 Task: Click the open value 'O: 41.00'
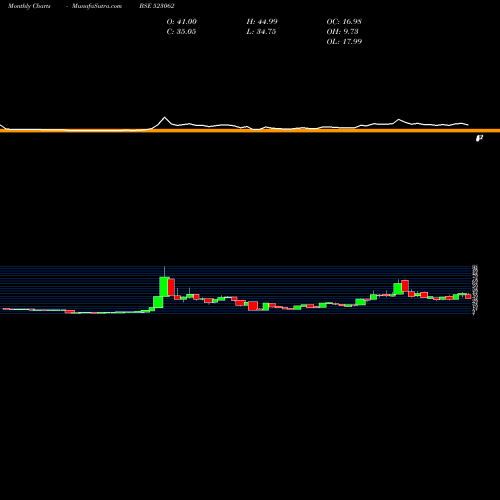pyautogui.click(x=182, y=22)
